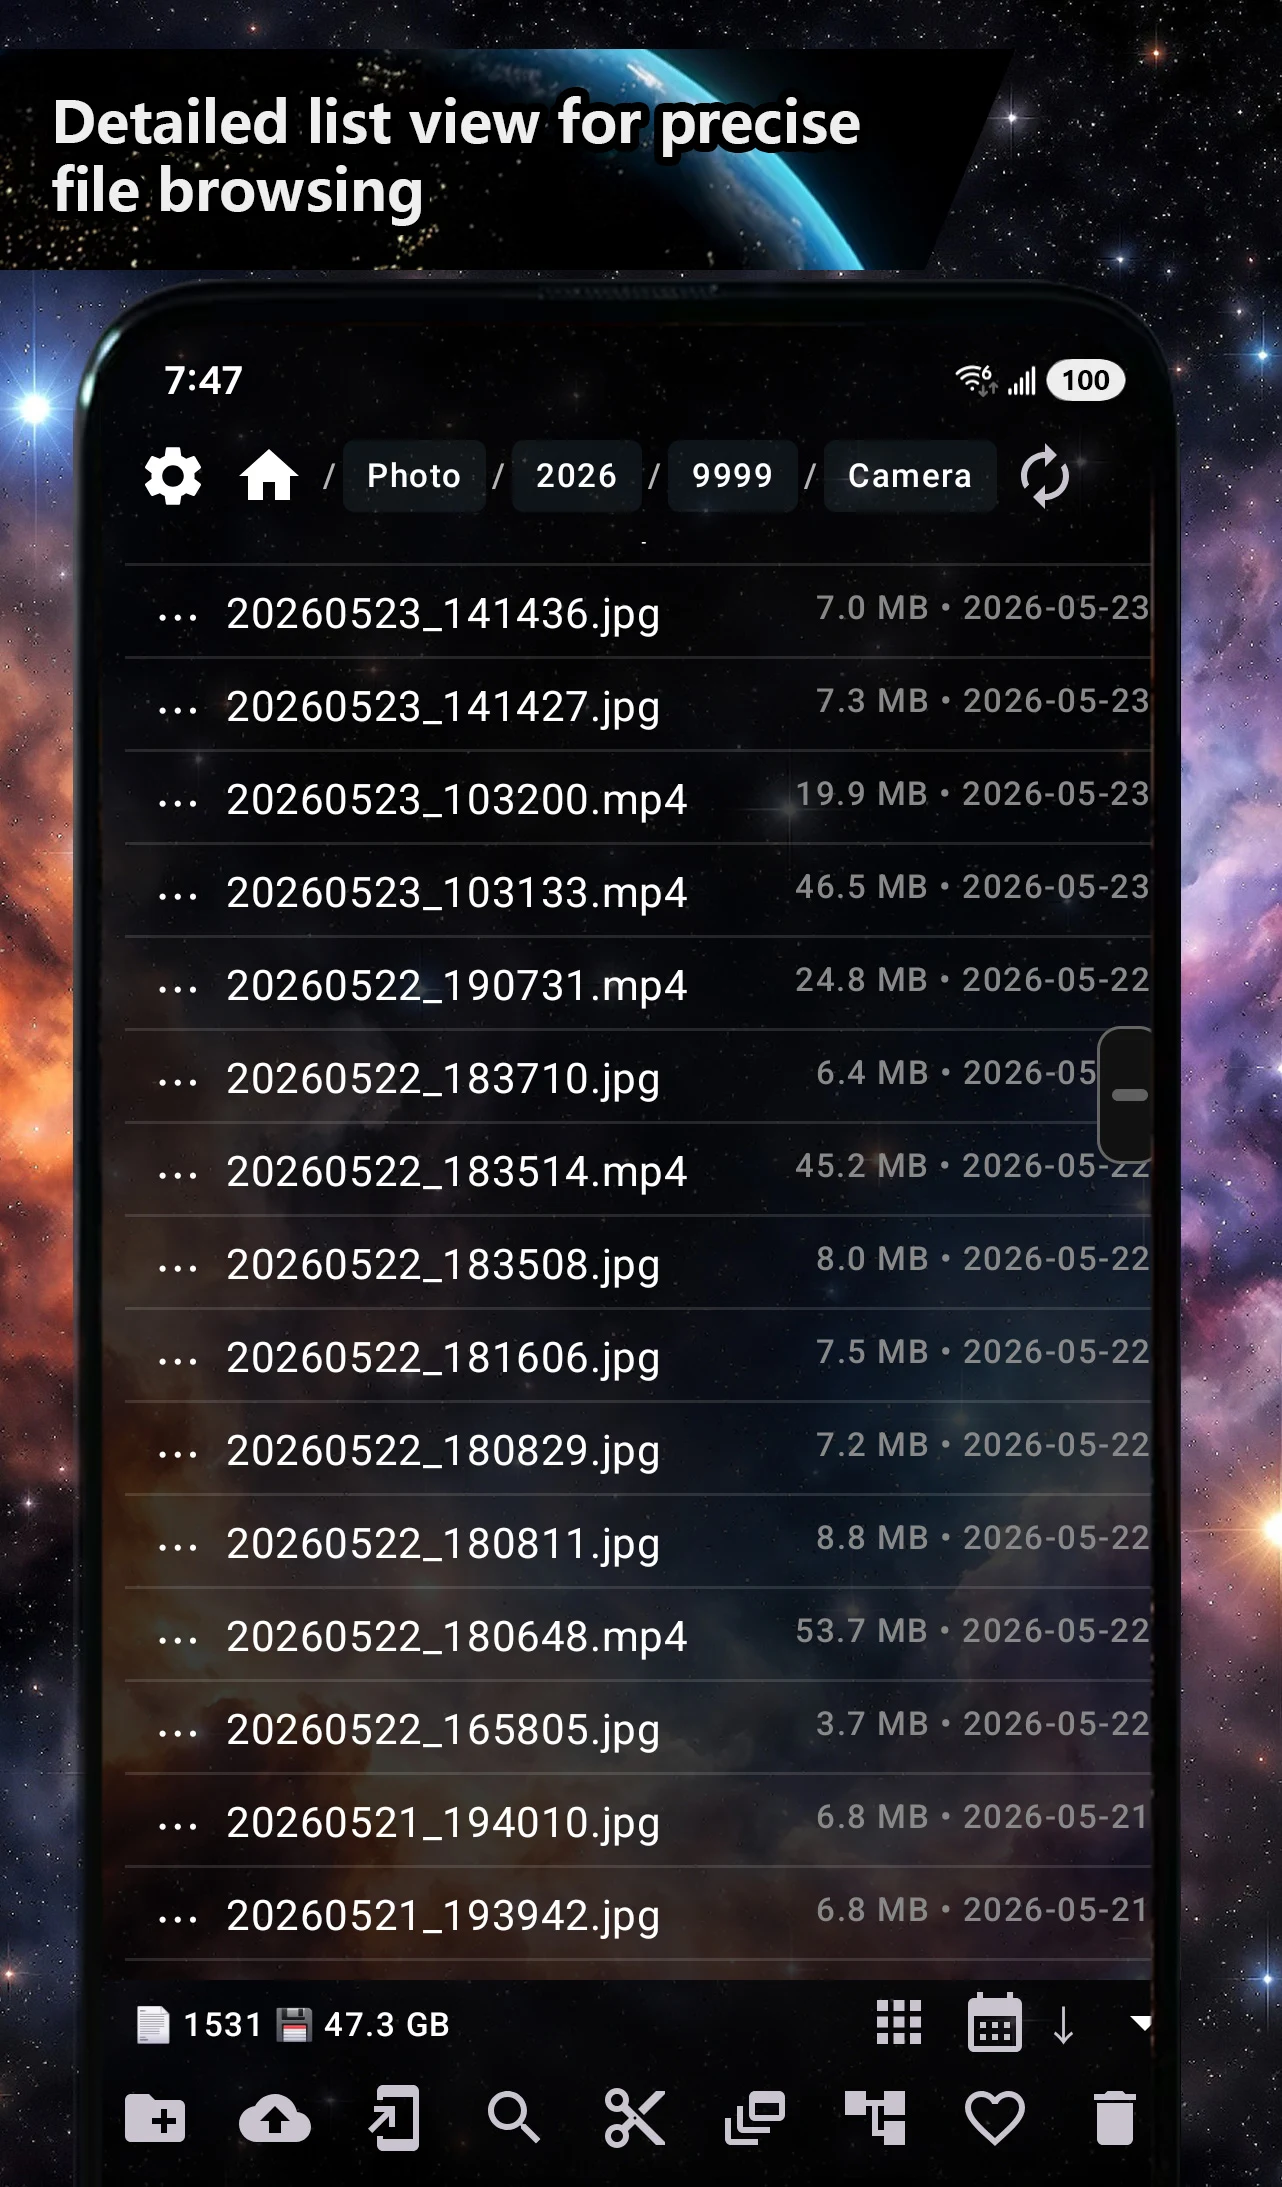Tap the battery 100 status indicator
The image size is (1282, 2187).
pyautogui.click(x=1086, y=380)
